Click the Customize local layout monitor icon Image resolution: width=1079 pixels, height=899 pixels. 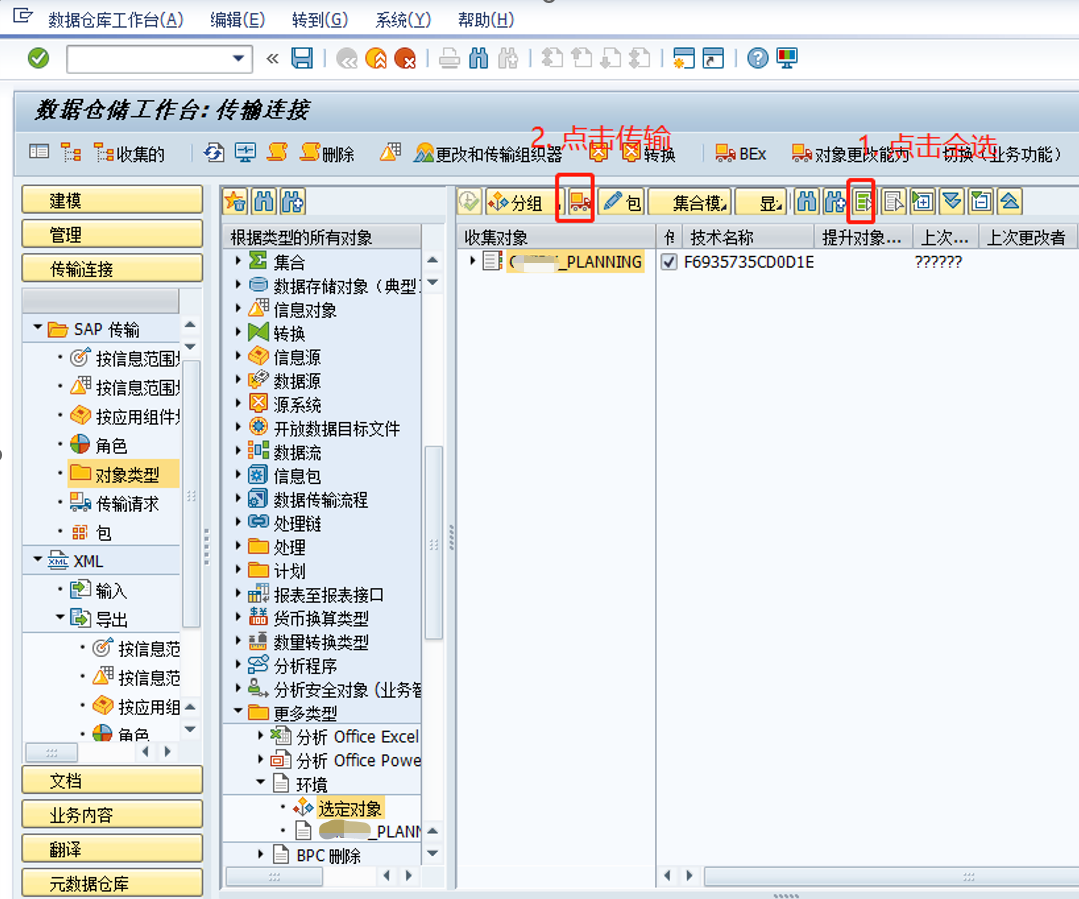(787, 59)
